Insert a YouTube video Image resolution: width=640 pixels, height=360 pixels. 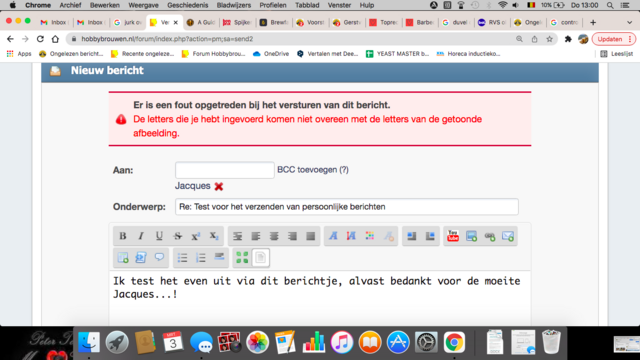coord(453,236)
